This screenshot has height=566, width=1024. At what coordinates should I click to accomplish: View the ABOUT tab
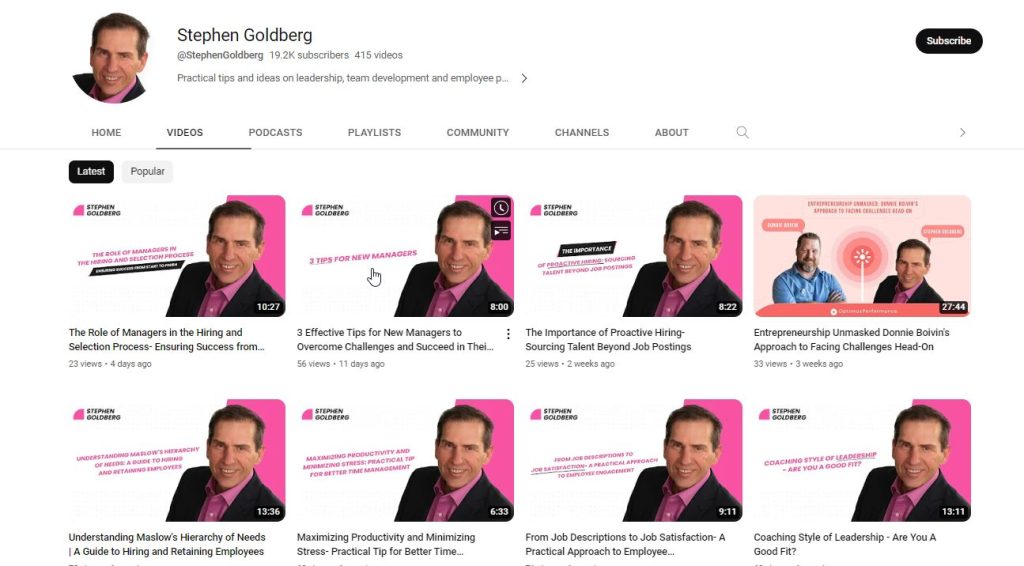(x=671, y=133)
